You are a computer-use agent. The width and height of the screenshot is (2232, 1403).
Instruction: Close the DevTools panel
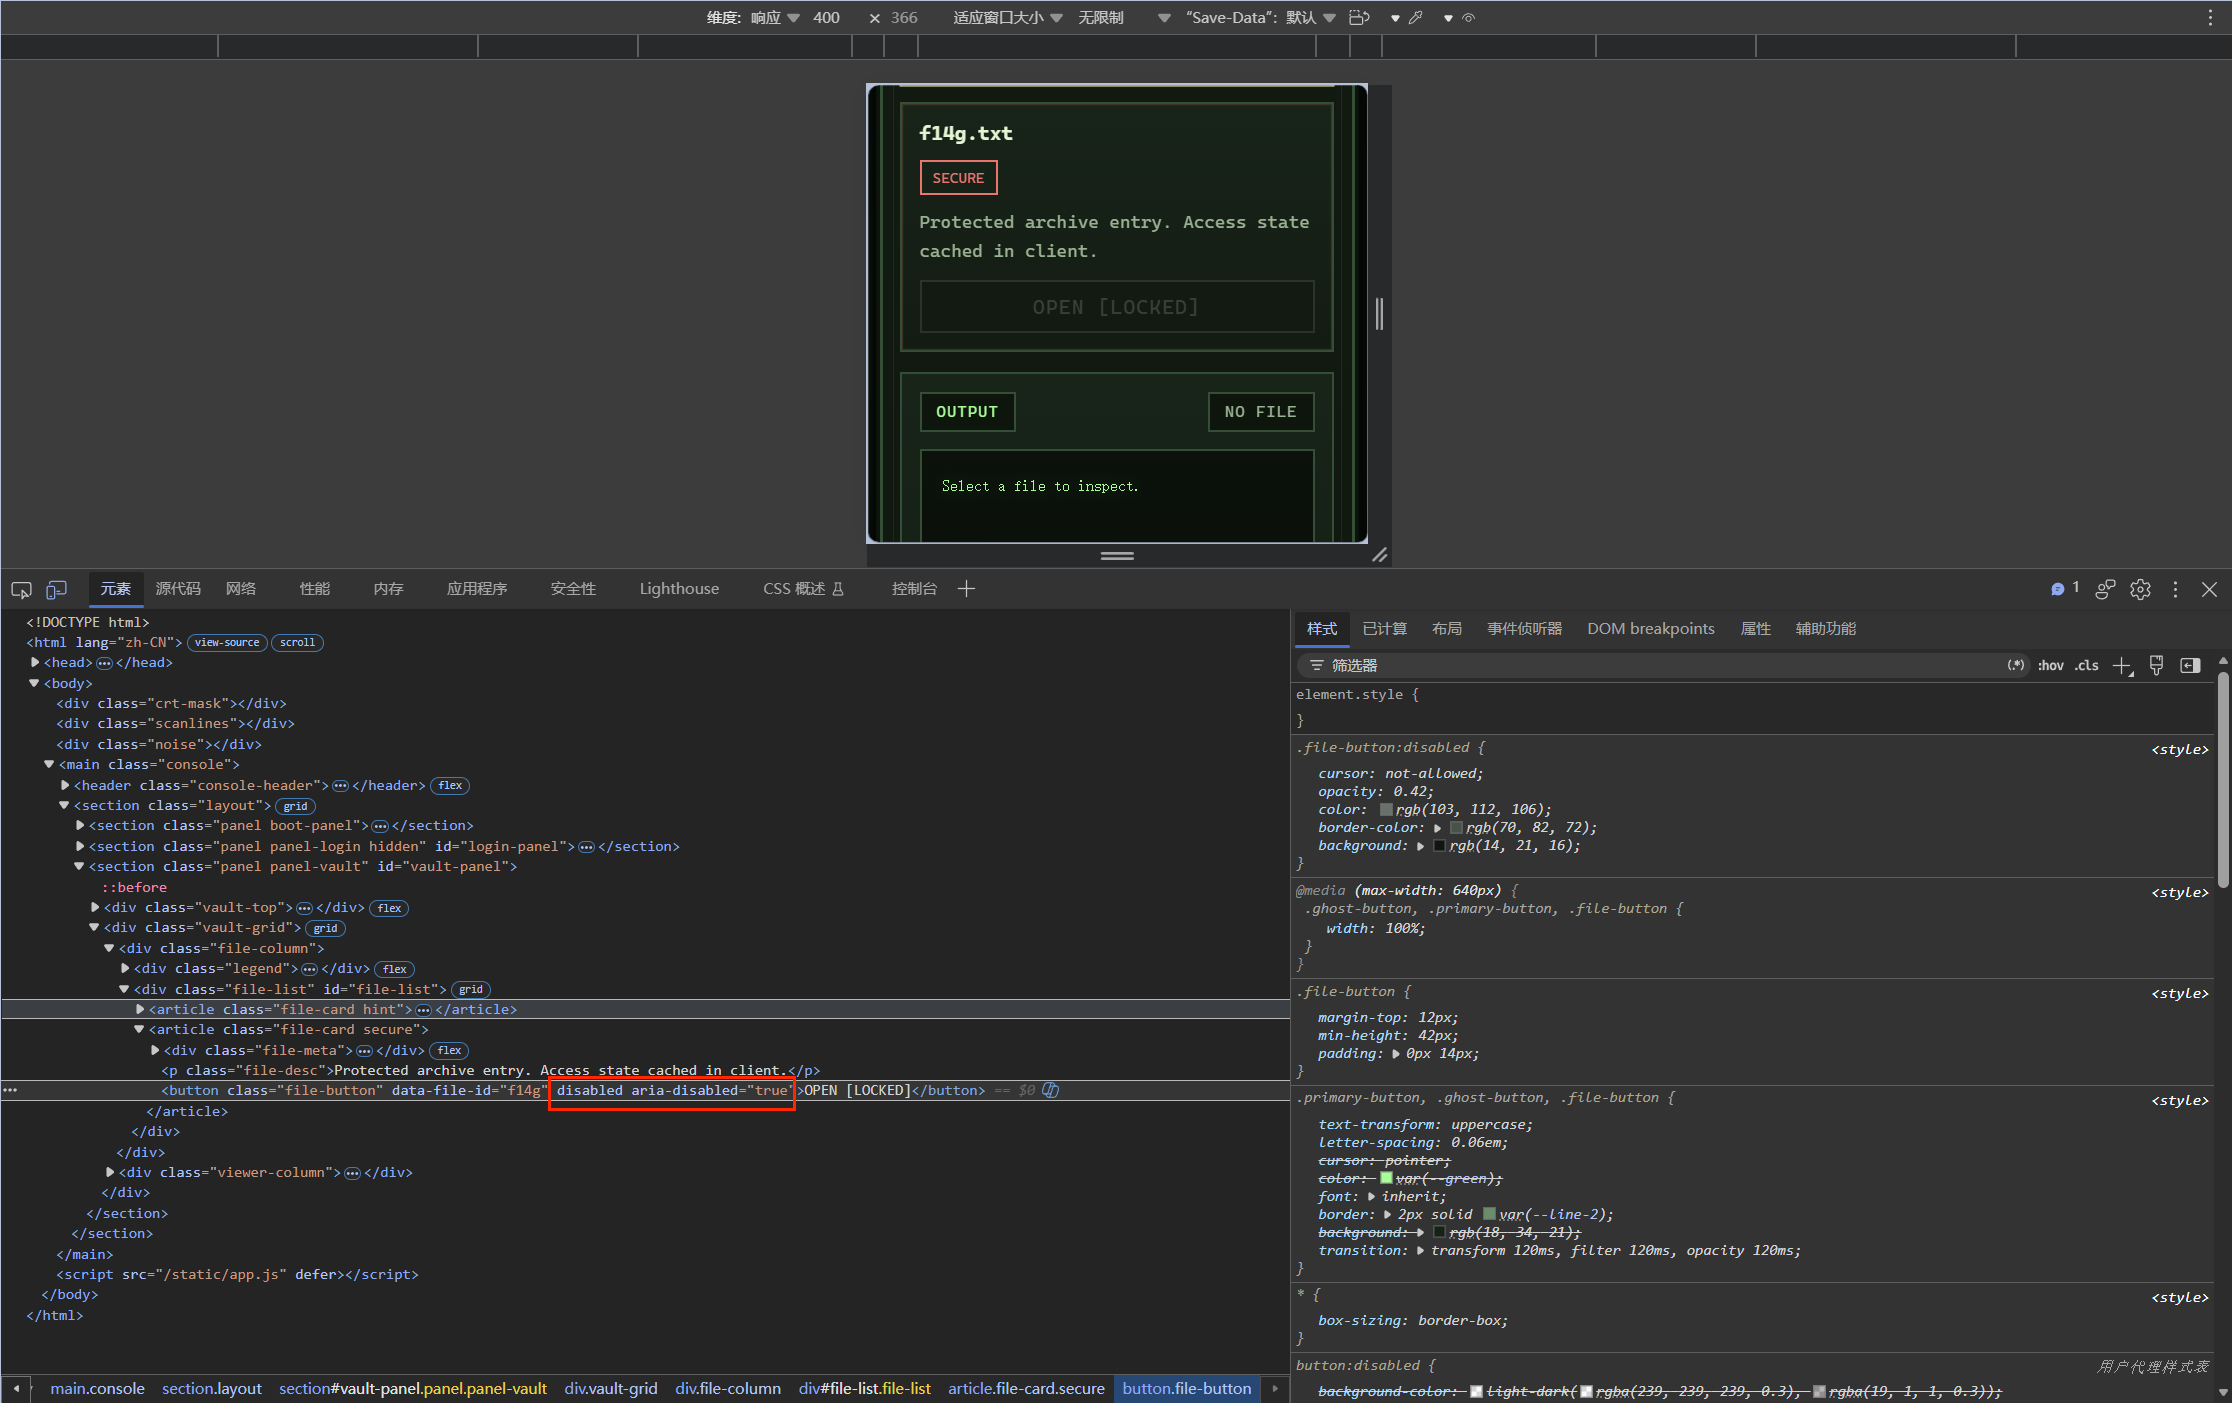pos(2210,589)
